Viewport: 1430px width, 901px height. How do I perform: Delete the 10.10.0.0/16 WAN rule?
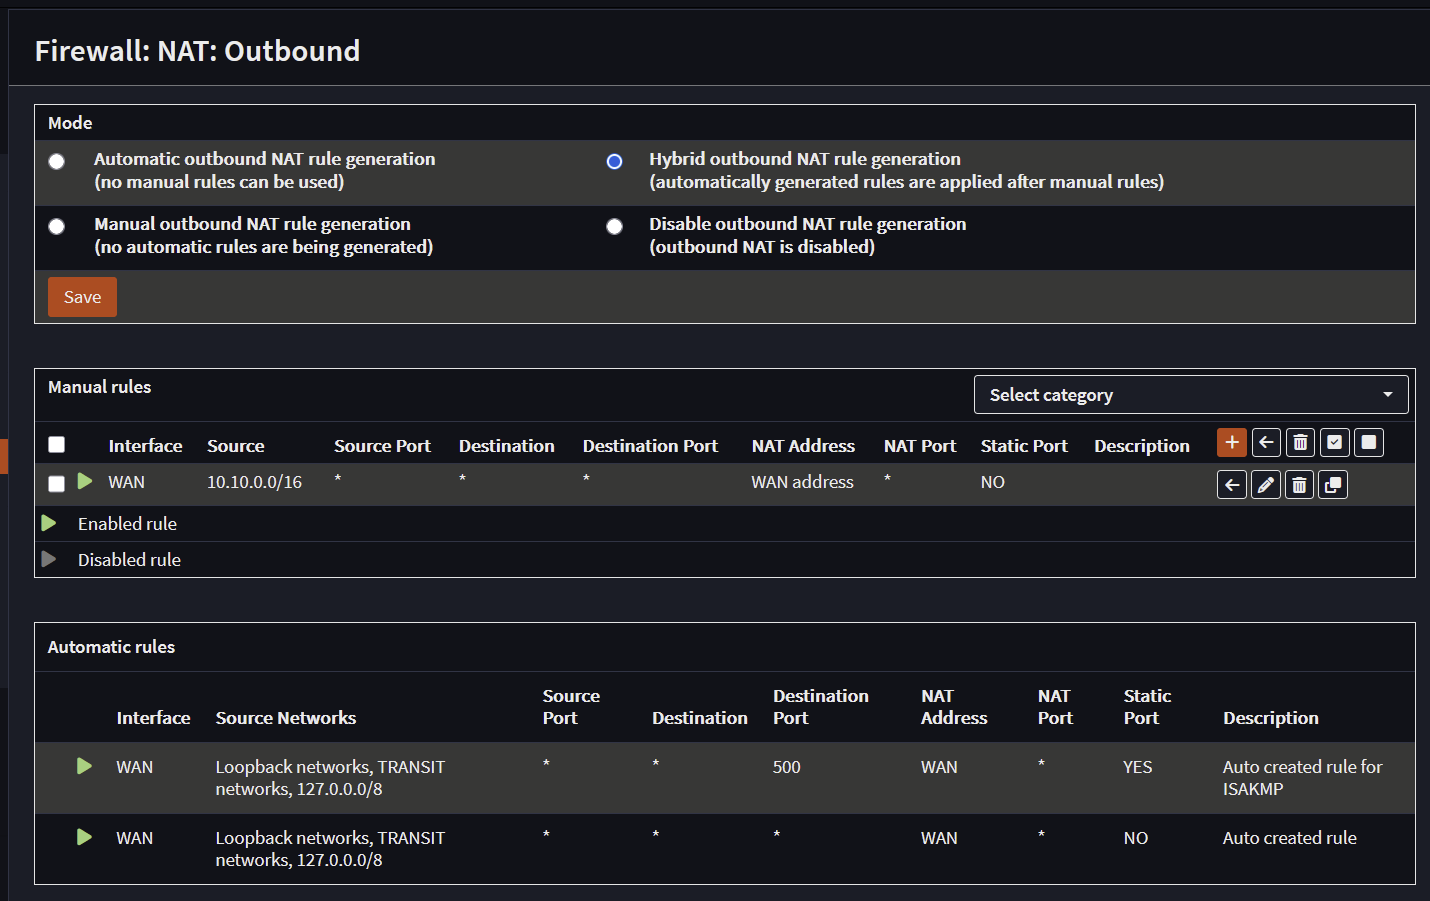pos(1299,485)
